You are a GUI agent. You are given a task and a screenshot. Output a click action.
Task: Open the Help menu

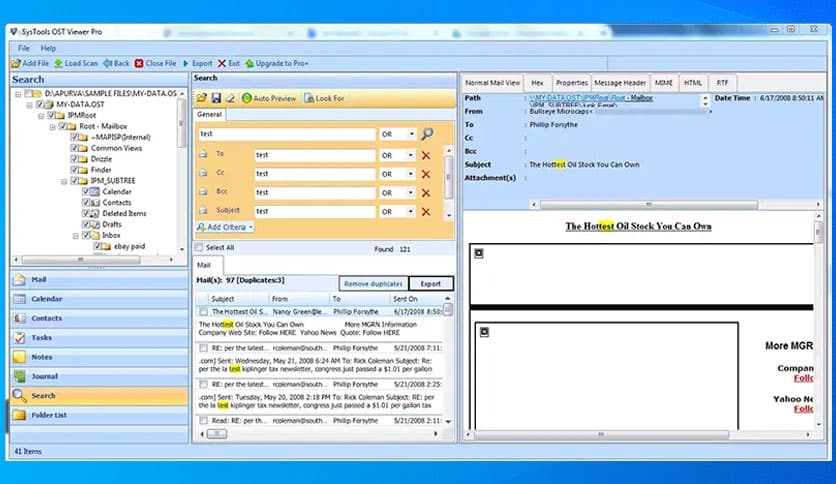[48, 48]
